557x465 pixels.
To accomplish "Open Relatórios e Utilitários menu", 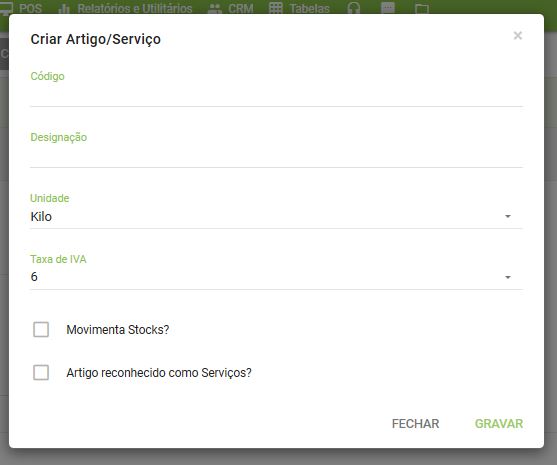I will [135, 9].
